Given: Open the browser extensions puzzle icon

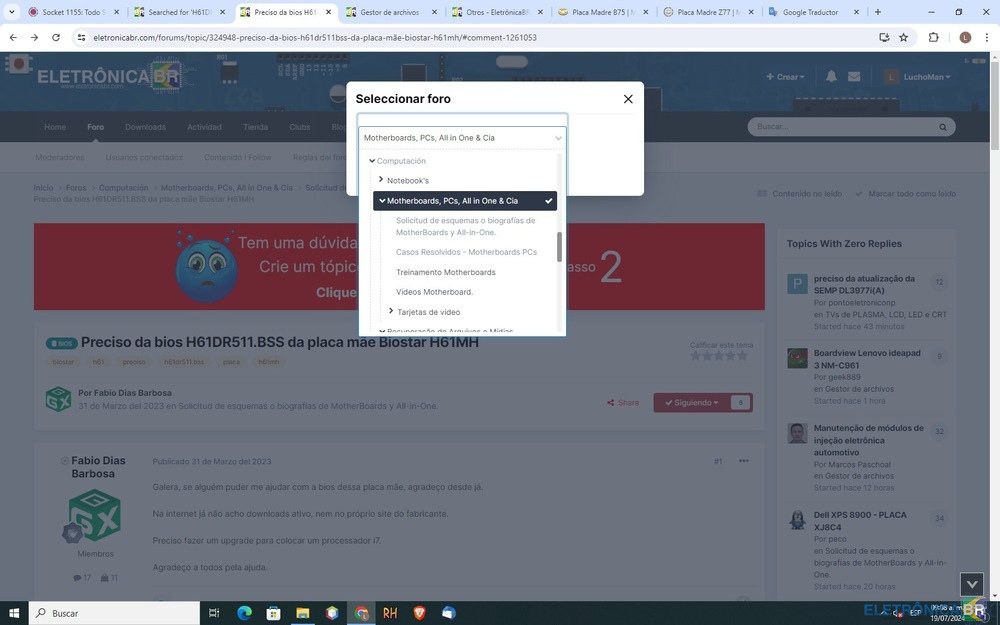Looking at the screenshot, I should pyautogui.click(x=933, y=37).
